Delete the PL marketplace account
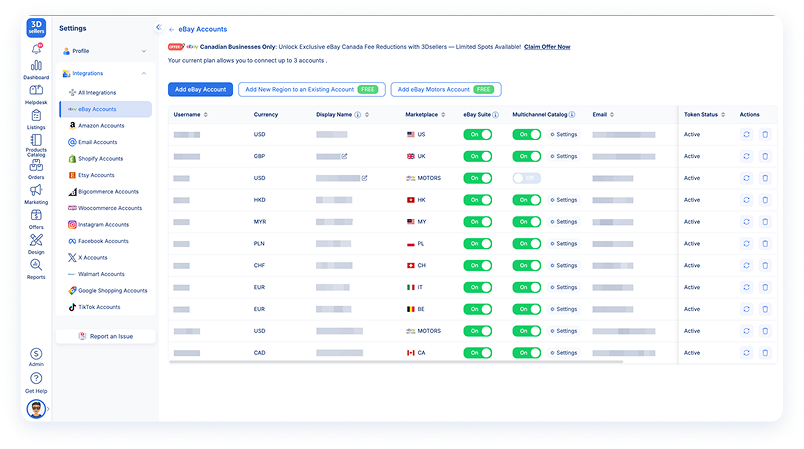Viewport: 804px width, 449px height. [x=765, y=243]
